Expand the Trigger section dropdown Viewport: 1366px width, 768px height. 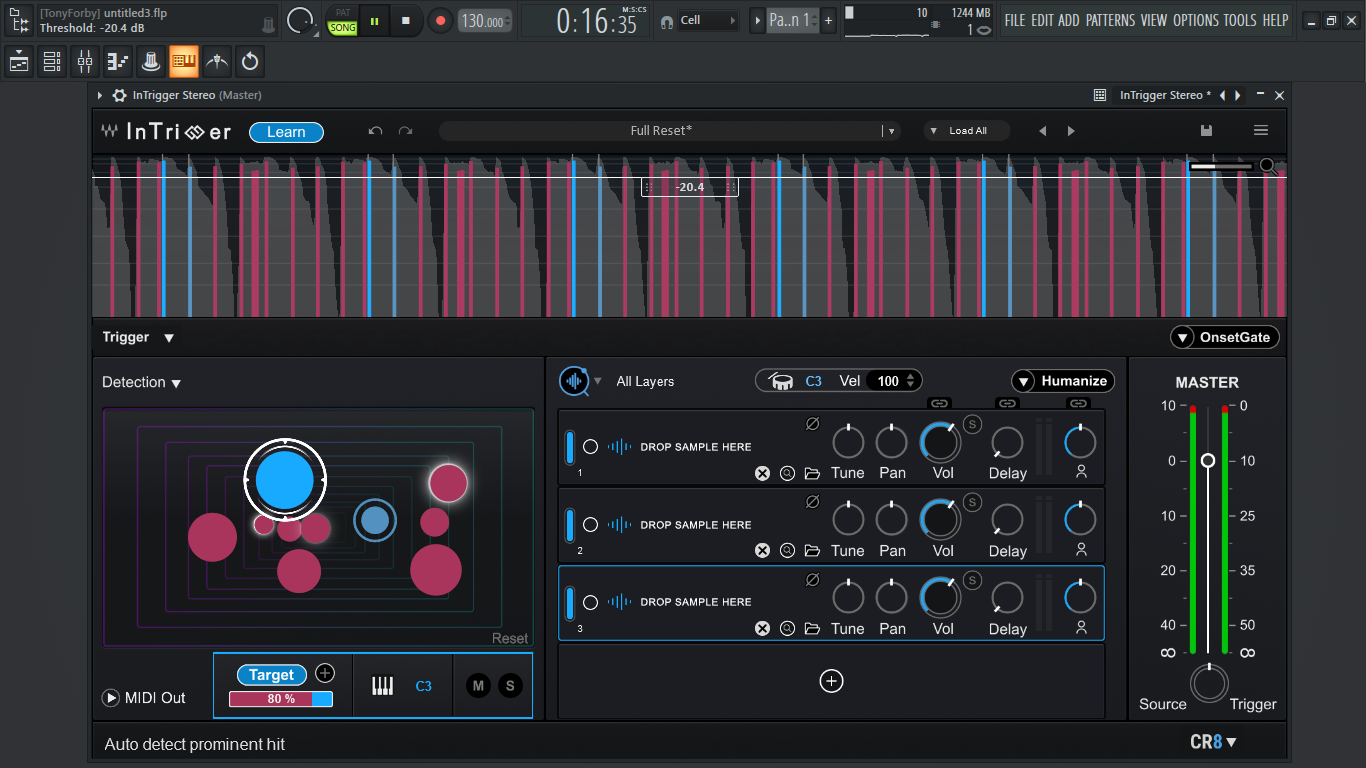[169, 338]
